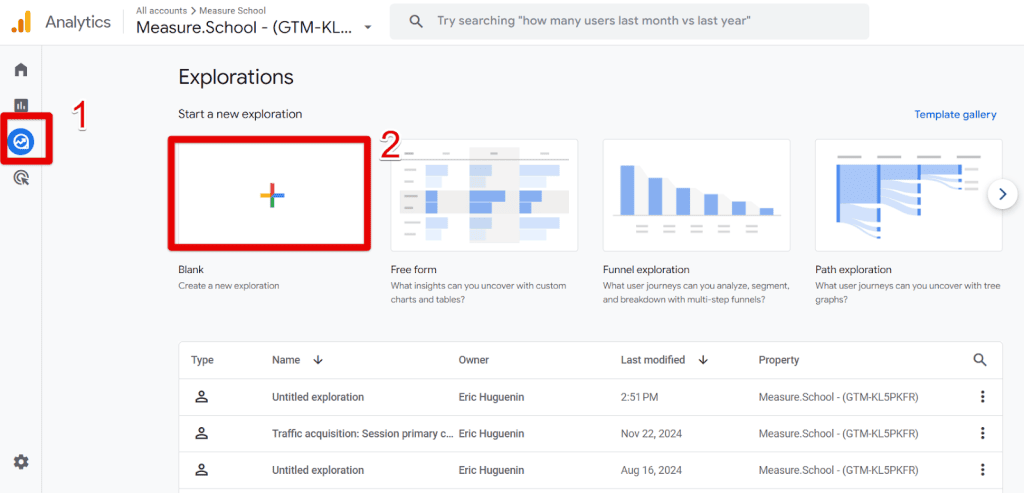
Task: Click the 2:51 PM time cell
Action: (637, 397)
